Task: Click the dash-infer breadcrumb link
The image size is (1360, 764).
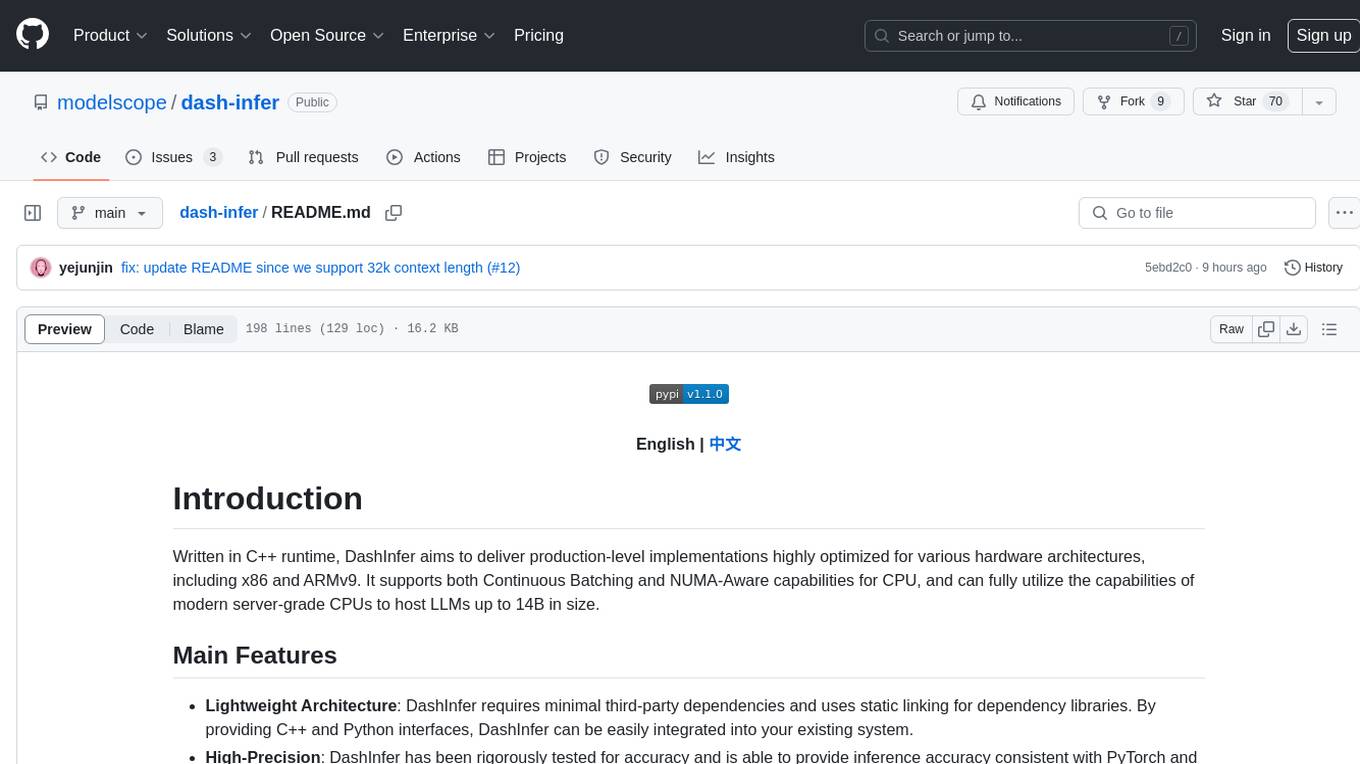Action: pos(219,213)
